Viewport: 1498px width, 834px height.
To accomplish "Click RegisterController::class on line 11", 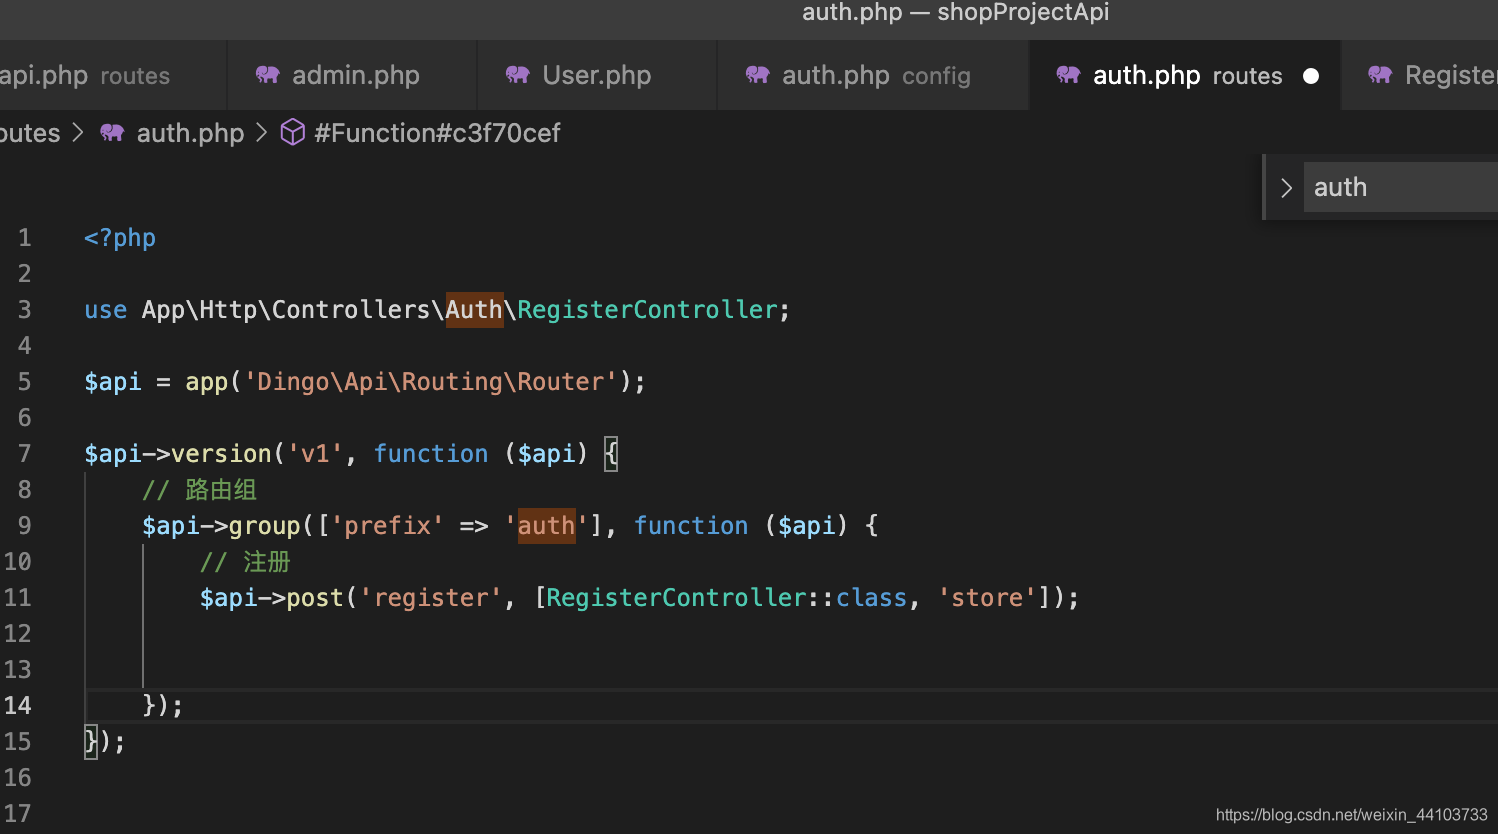I will point(727,598).
